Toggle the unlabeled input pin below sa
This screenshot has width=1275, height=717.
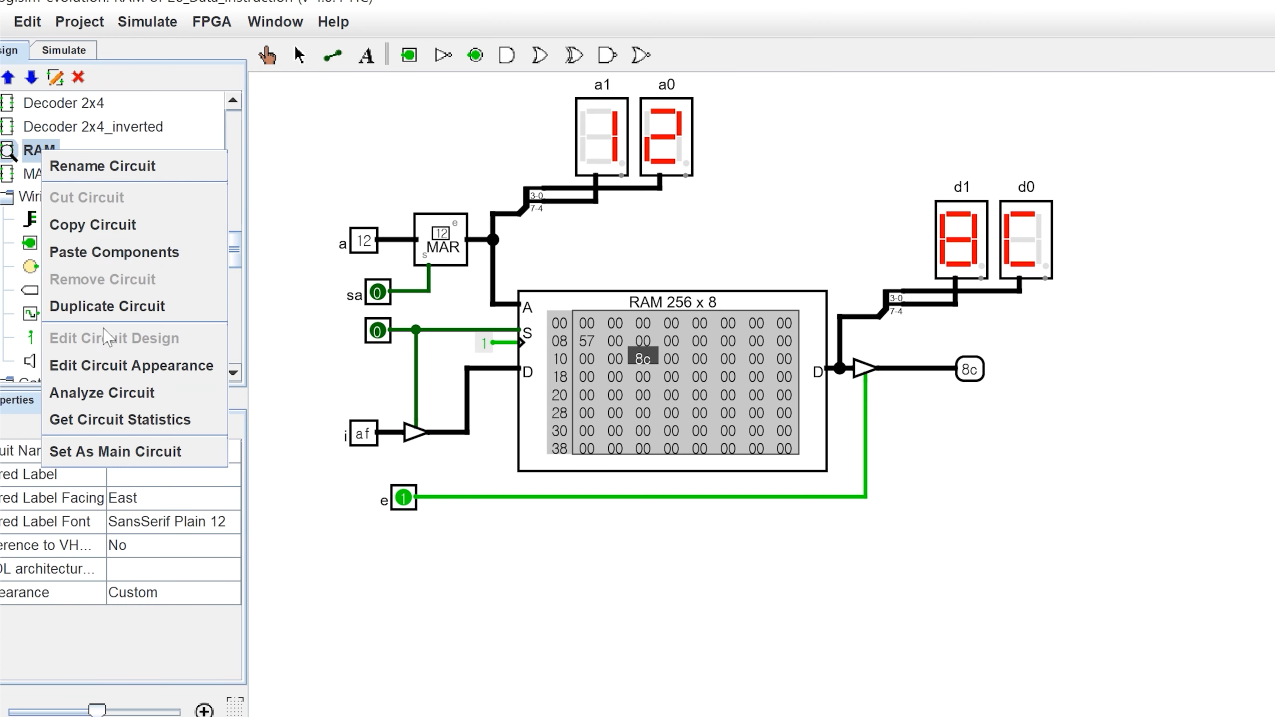378,330
